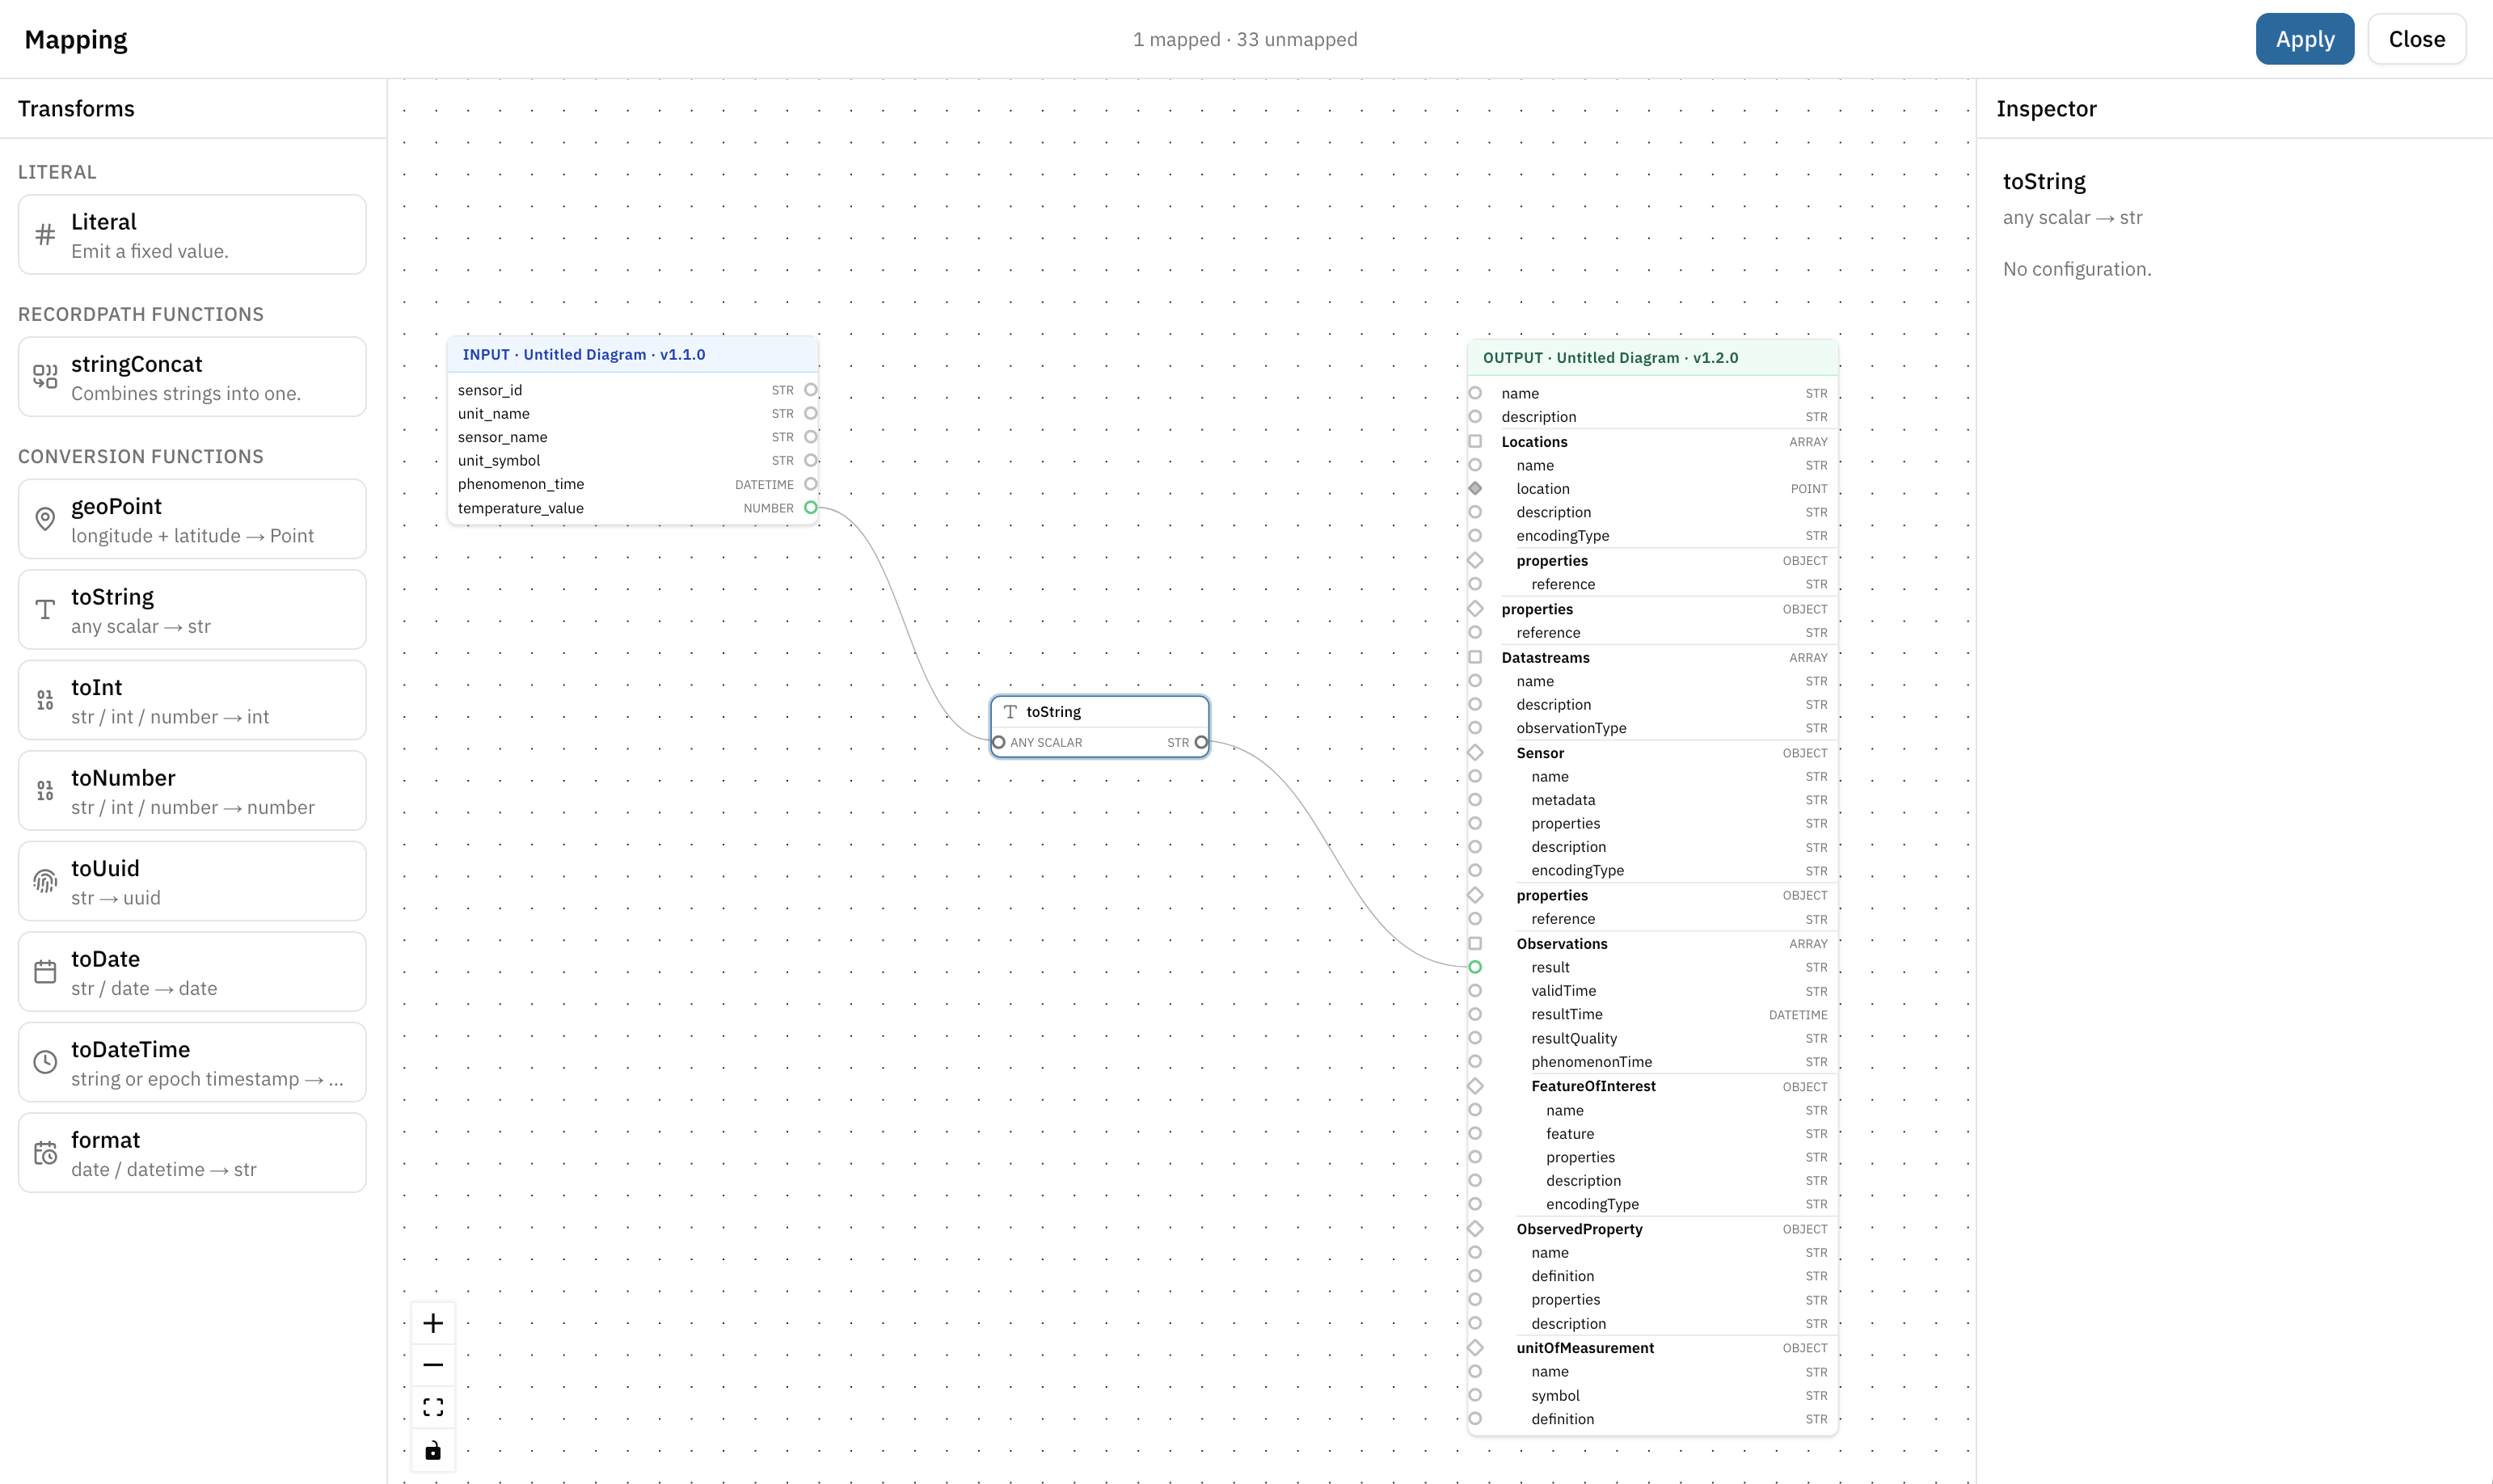Close the mapping dialog
Image resolution: width=2493 pixels, height=1484 pixels.
click(x=2416, y=39)
